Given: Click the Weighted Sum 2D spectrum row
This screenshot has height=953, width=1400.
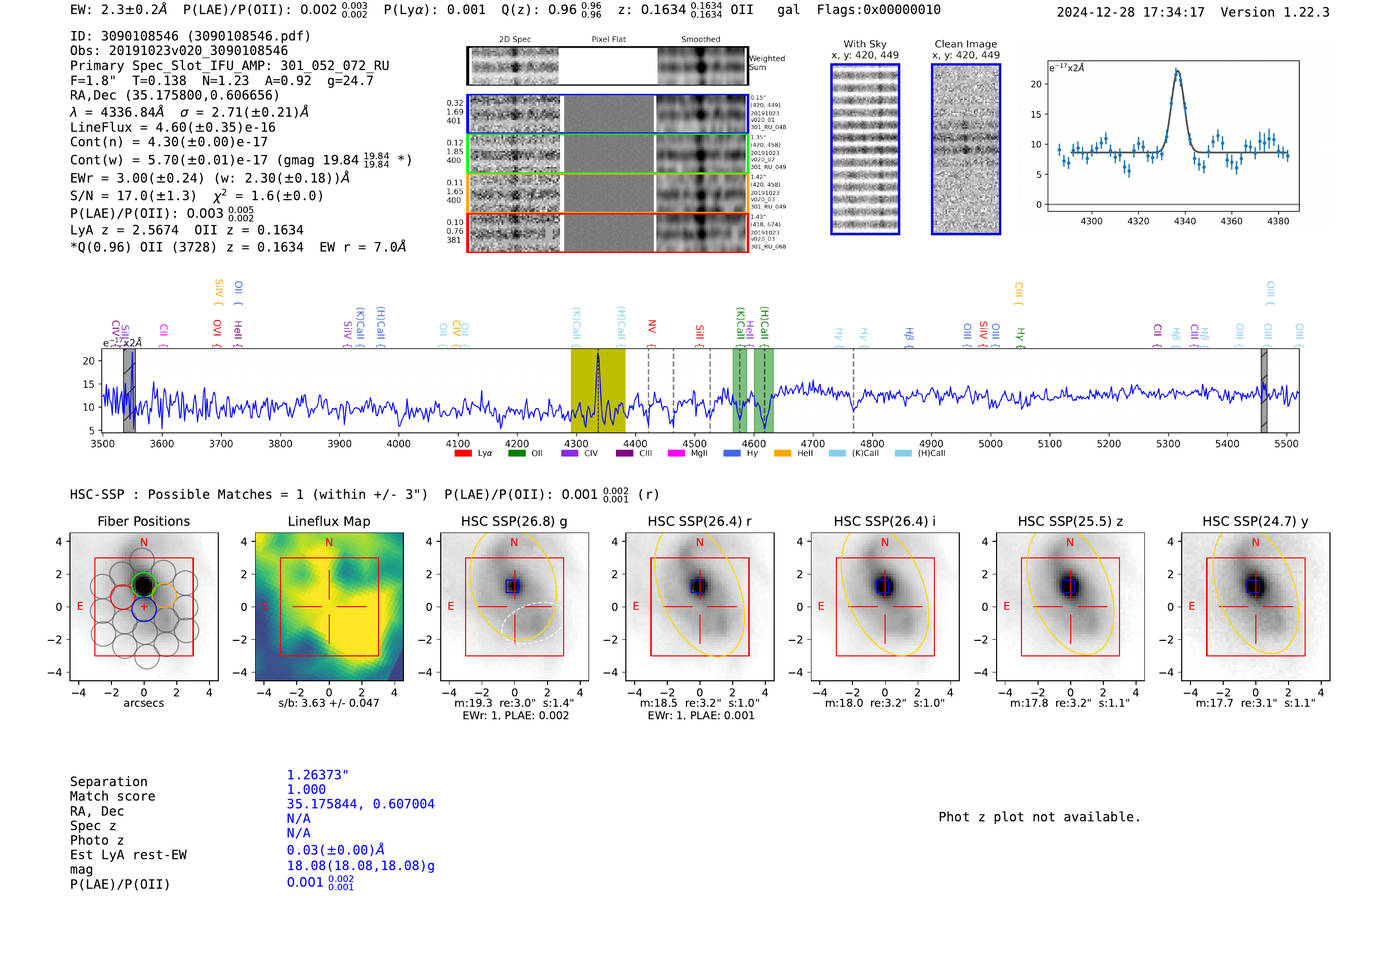Looking at the screenshot, I should [x=607, y=66].
